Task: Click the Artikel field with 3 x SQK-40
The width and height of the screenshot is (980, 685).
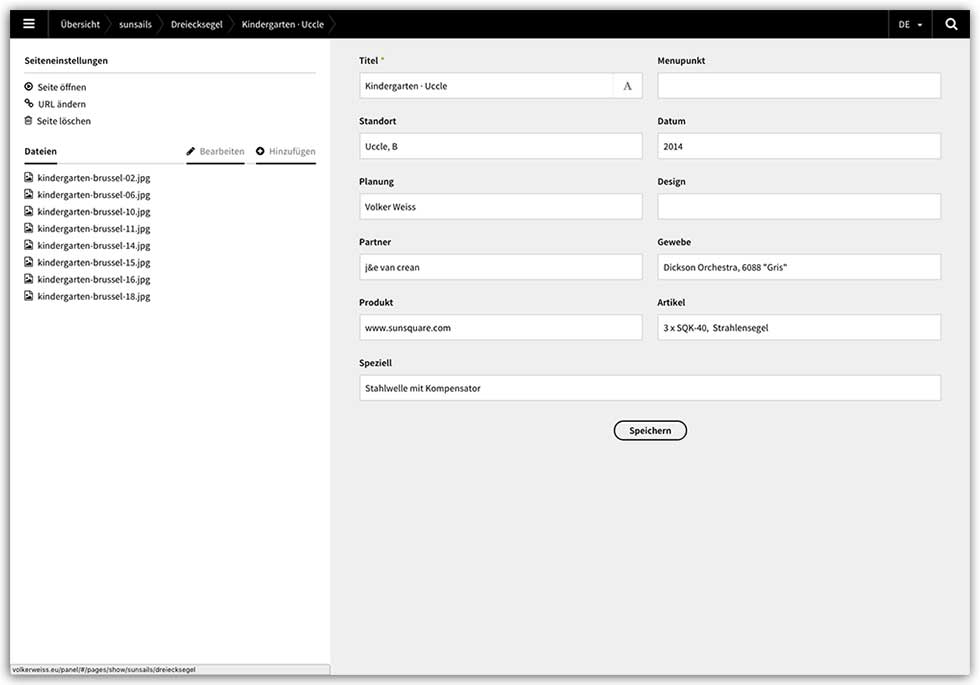Action: 799,328
